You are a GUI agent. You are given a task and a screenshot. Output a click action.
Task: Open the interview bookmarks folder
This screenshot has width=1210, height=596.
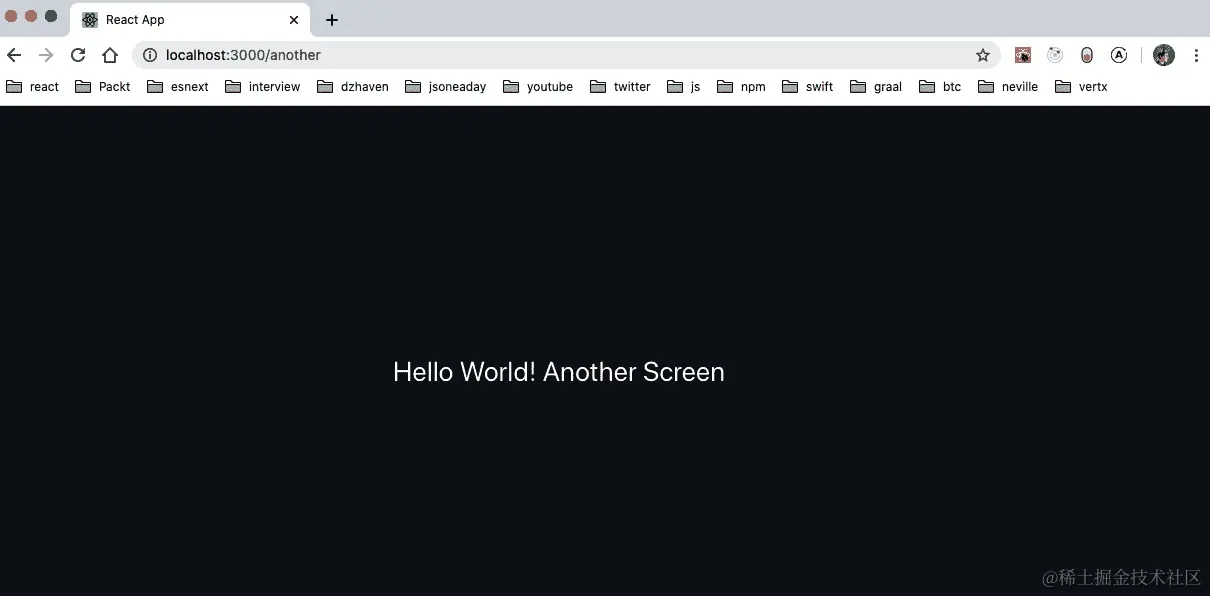point(263,87)
